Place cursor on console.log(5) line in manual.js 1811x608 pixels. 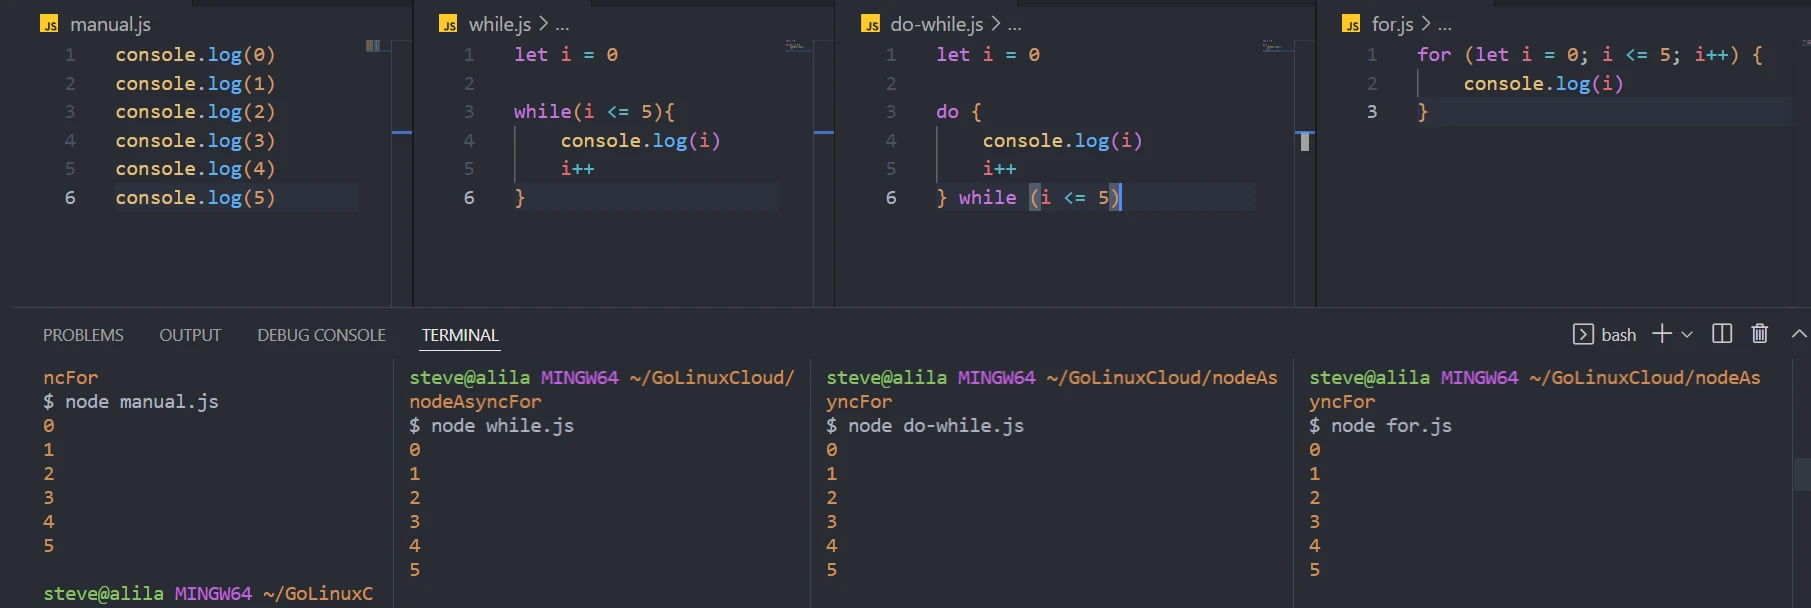pos(195,198)
